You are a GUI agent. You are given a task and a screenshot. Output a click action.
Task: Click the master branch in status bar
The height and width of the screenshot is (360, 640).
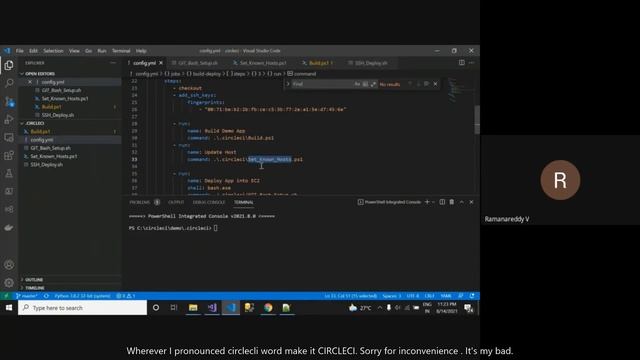click(27, 296)
